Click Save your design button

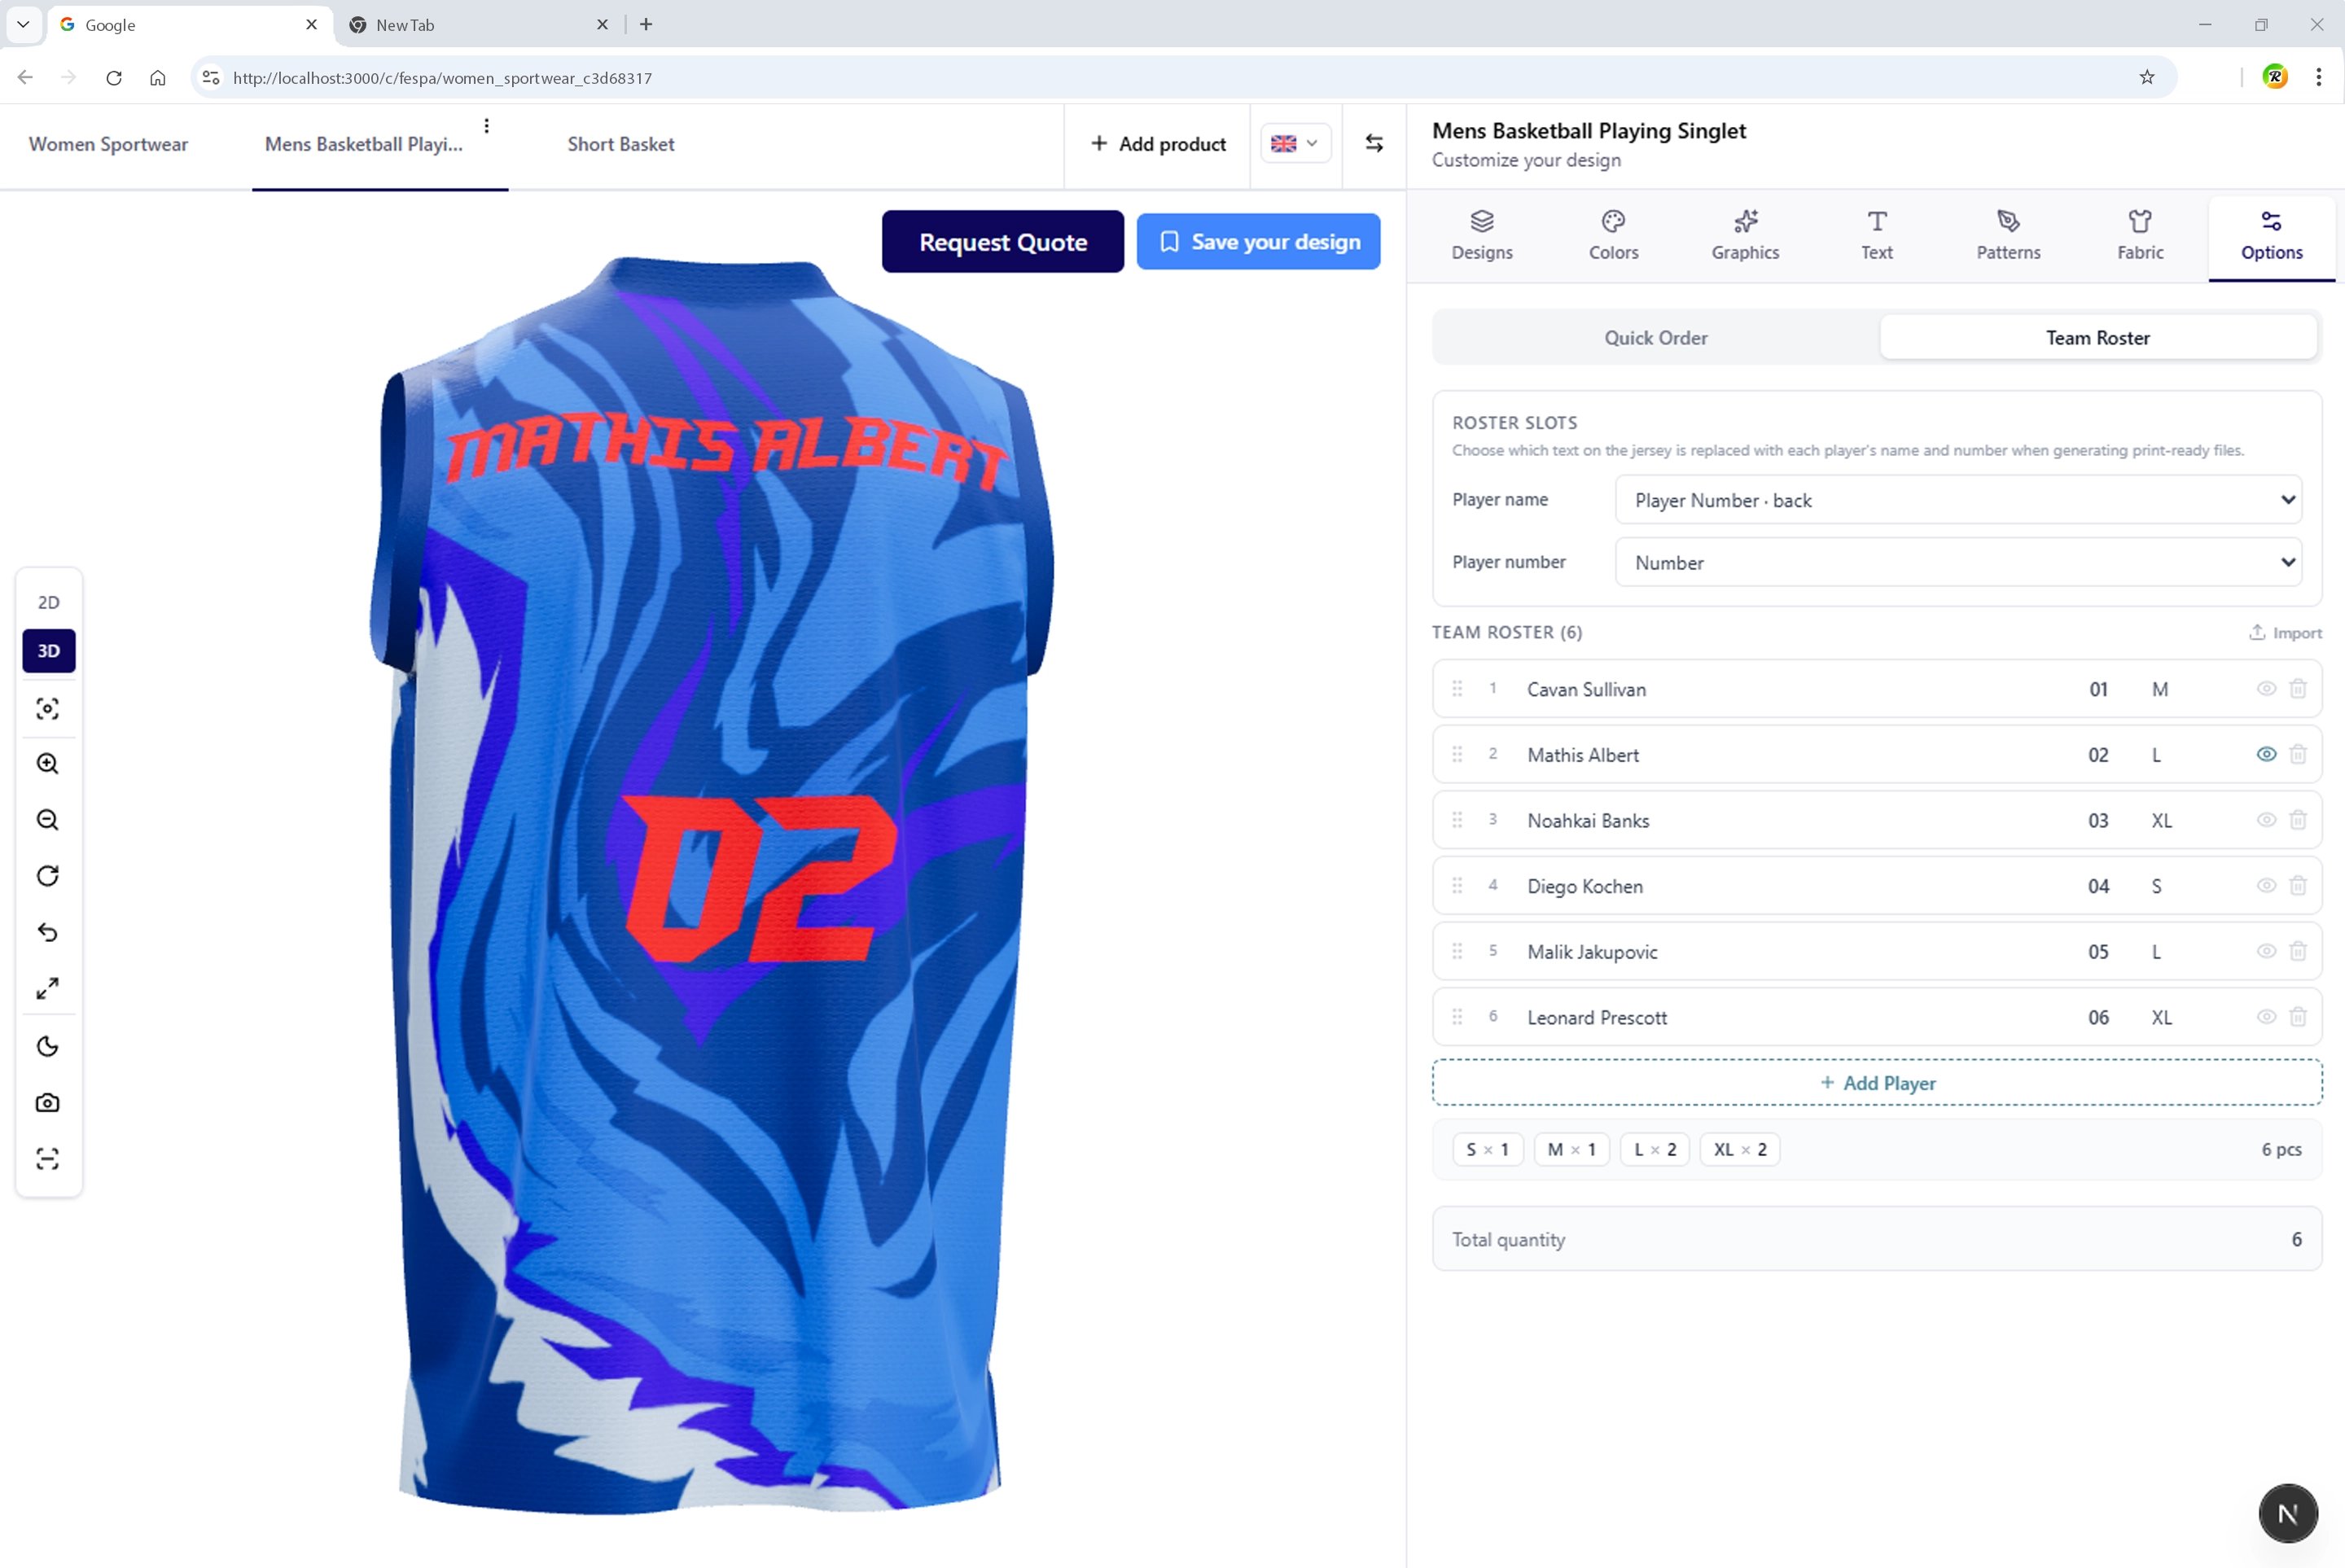click(x=1258, y=242)
